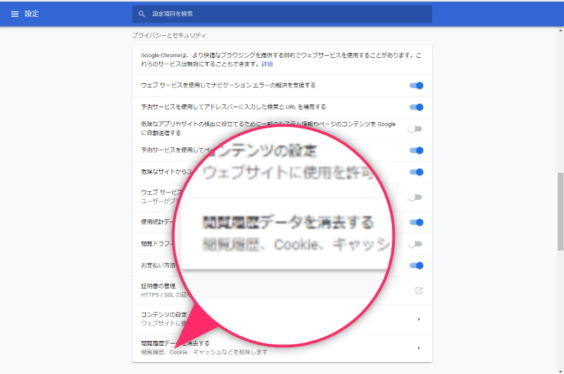Click the vertical scrollbar thumb
The width and height of the screenshot is (564, 374).
pyautogui.click(x=560, y=211)
